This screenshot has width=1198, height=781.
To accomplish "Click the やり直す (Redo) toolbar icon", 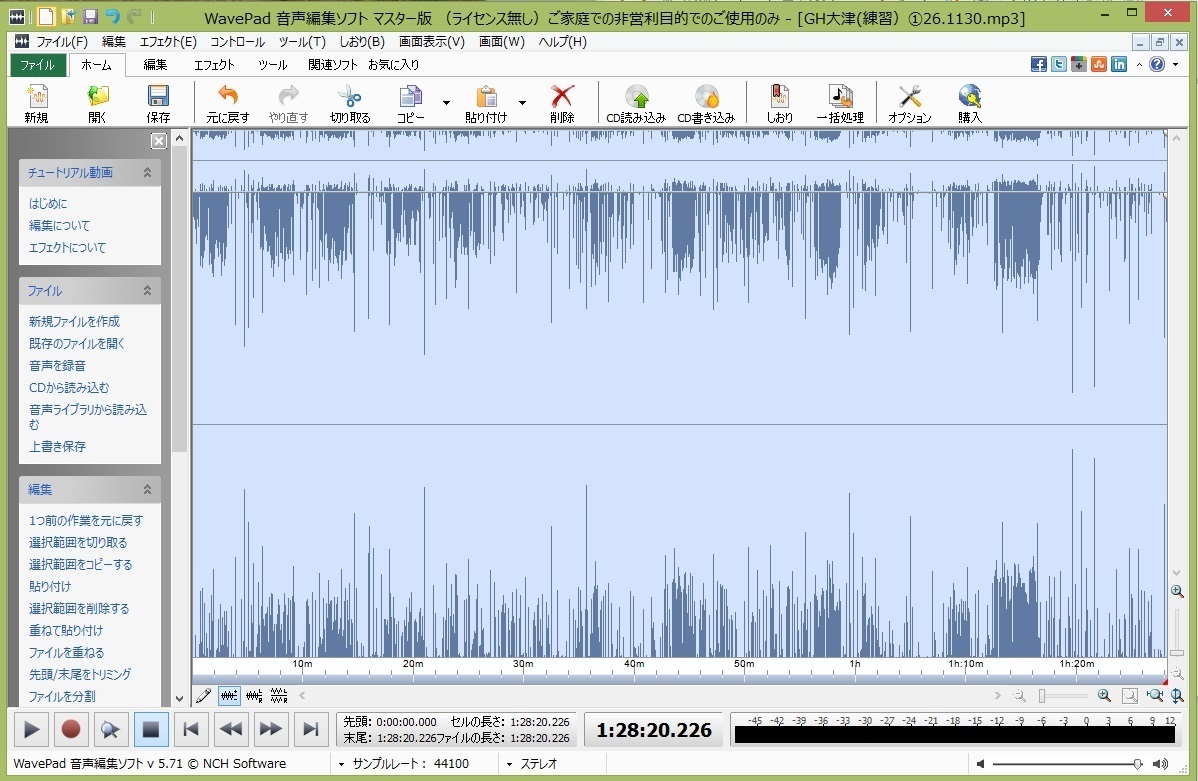I will click(288, 103).
